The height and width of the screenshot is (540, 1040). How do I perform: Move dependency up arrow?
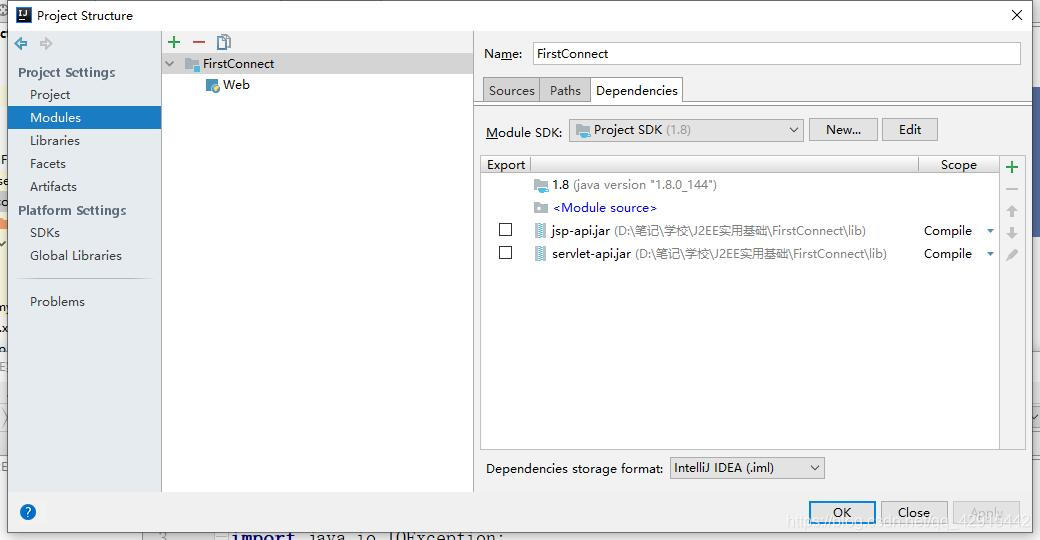pos(1011,211)
